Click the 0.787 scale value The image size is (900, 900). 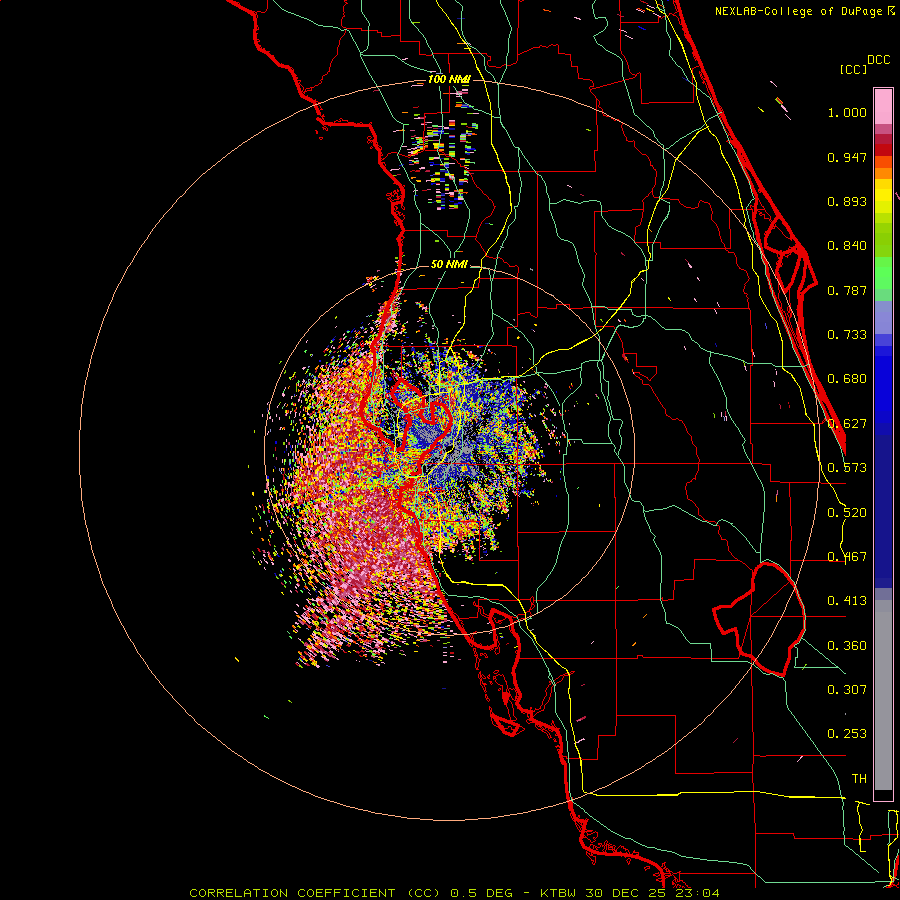(847, 290)
